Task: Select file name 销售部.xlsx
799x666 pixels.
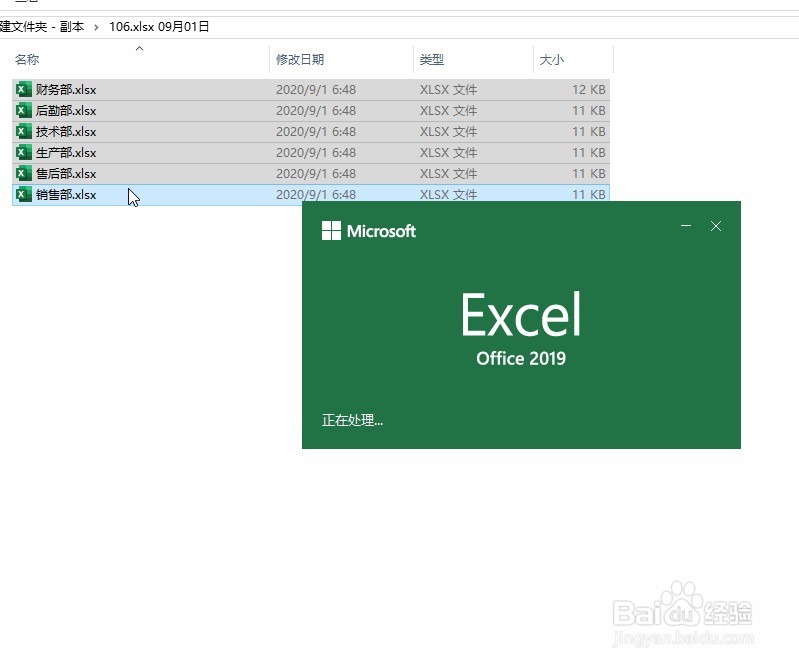Action: 66,194
